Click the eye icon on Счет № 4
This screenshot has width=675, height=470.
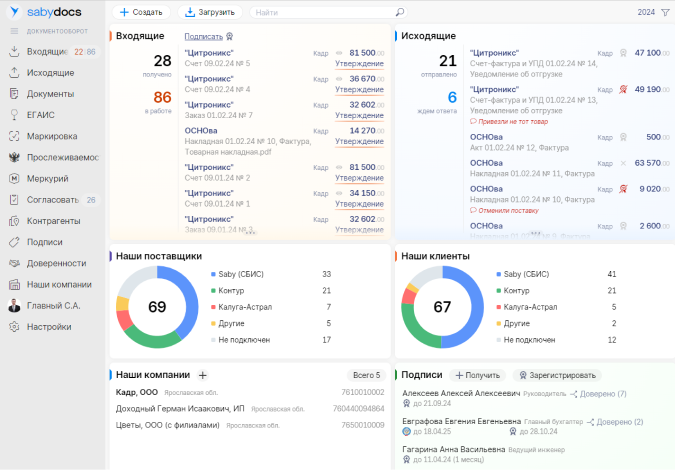tap(339, 79)
